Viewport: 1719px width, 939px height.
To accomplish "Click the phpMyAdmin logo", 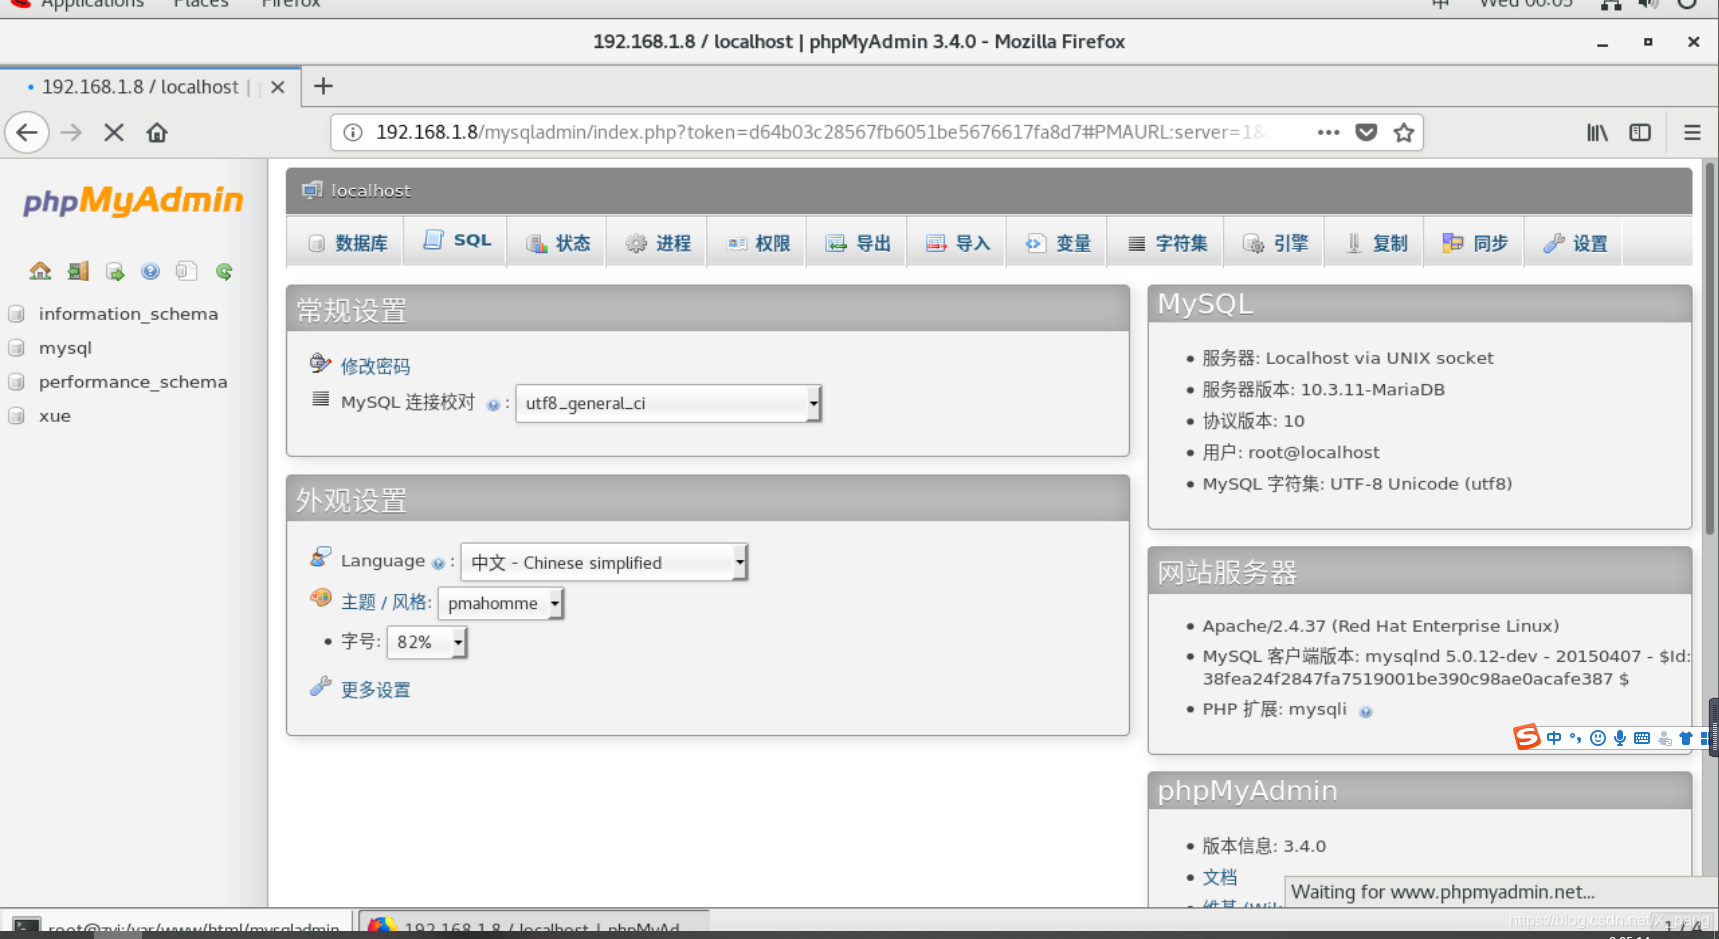I will coord(133,201).
